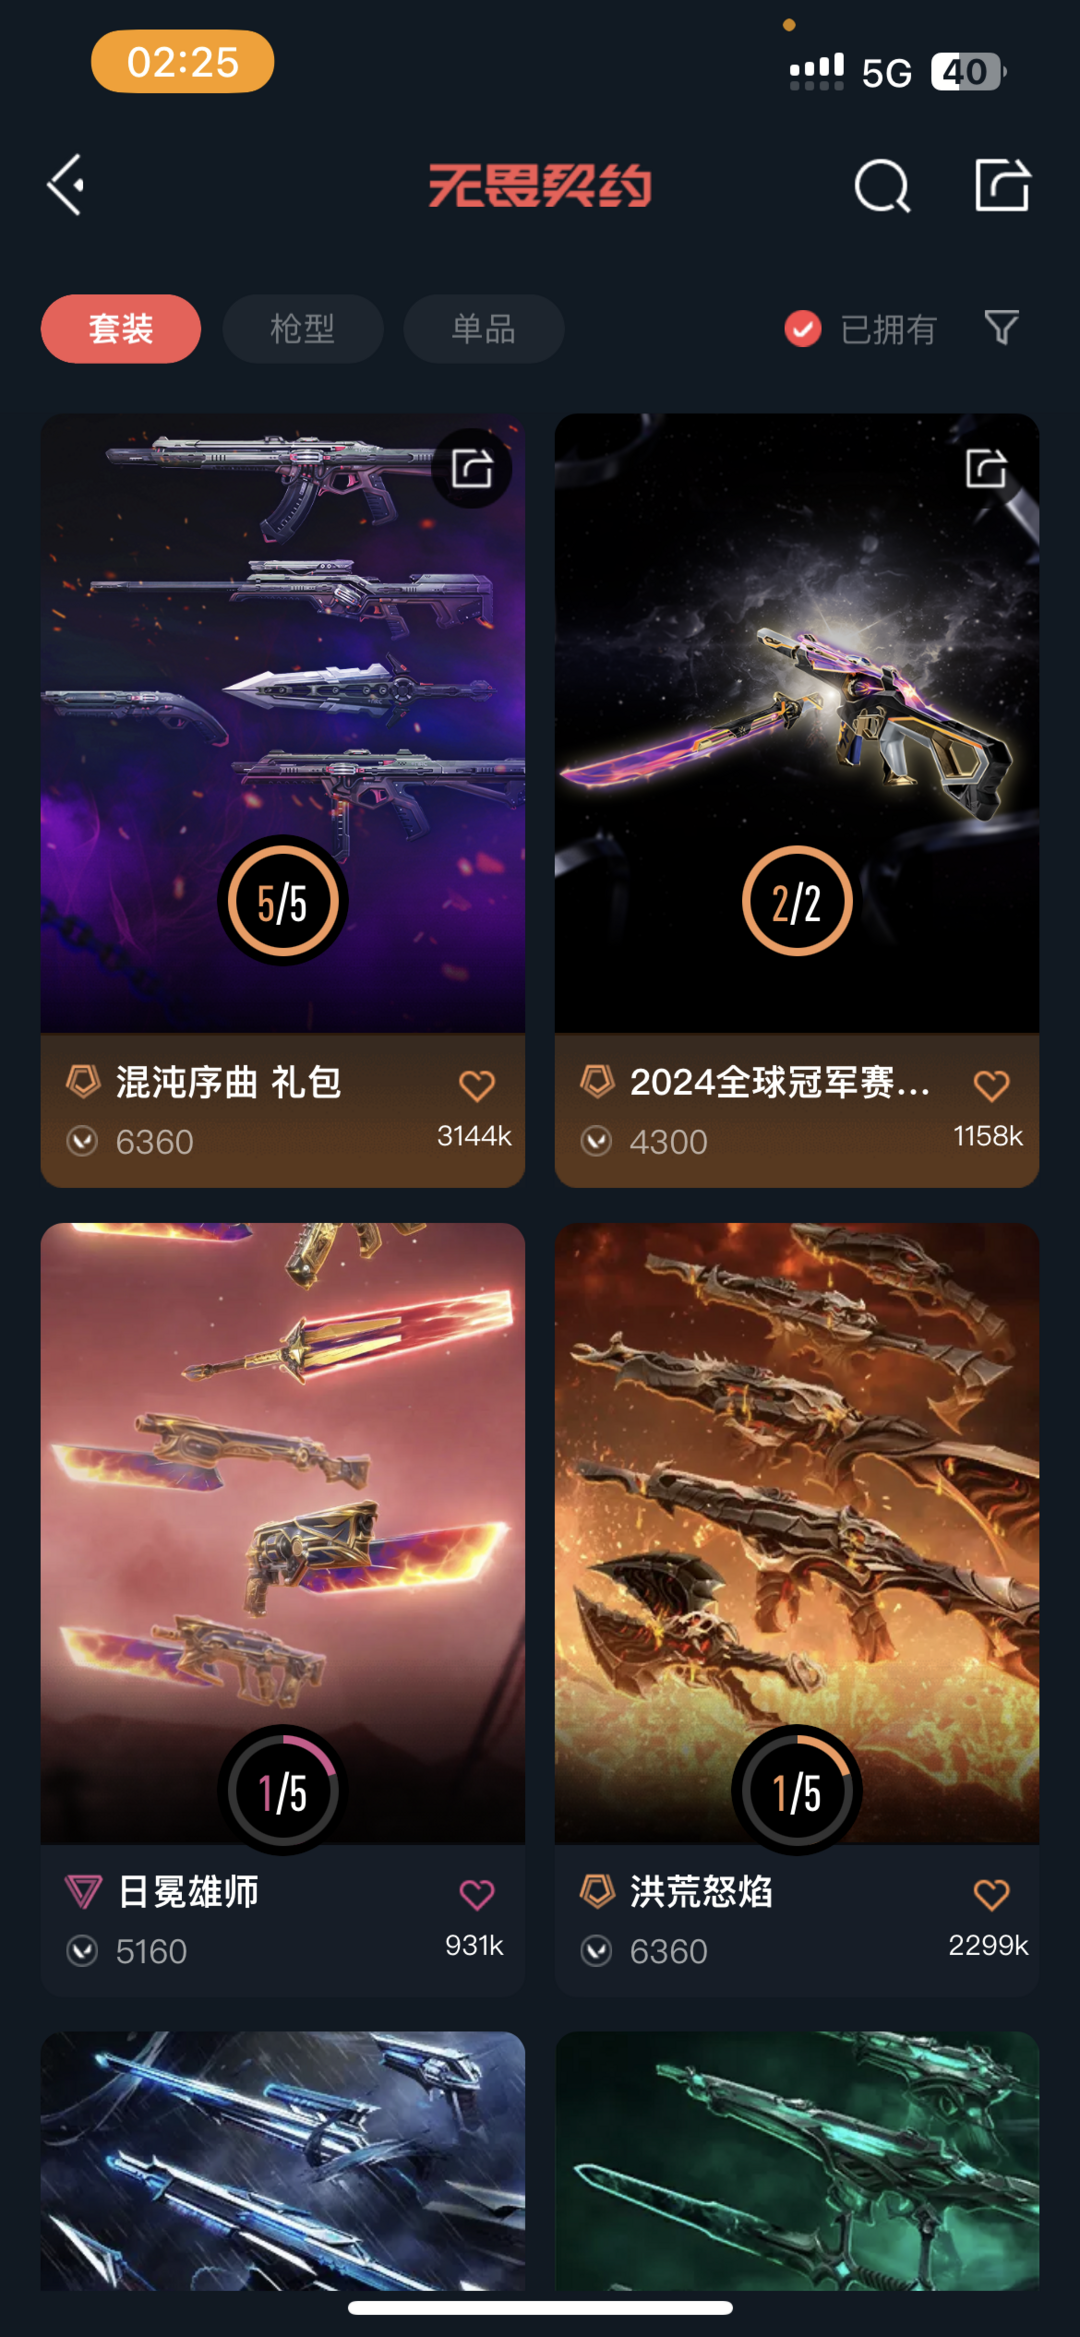Tap the heart on 洪荒怒焰

[x=991, y=1895]
